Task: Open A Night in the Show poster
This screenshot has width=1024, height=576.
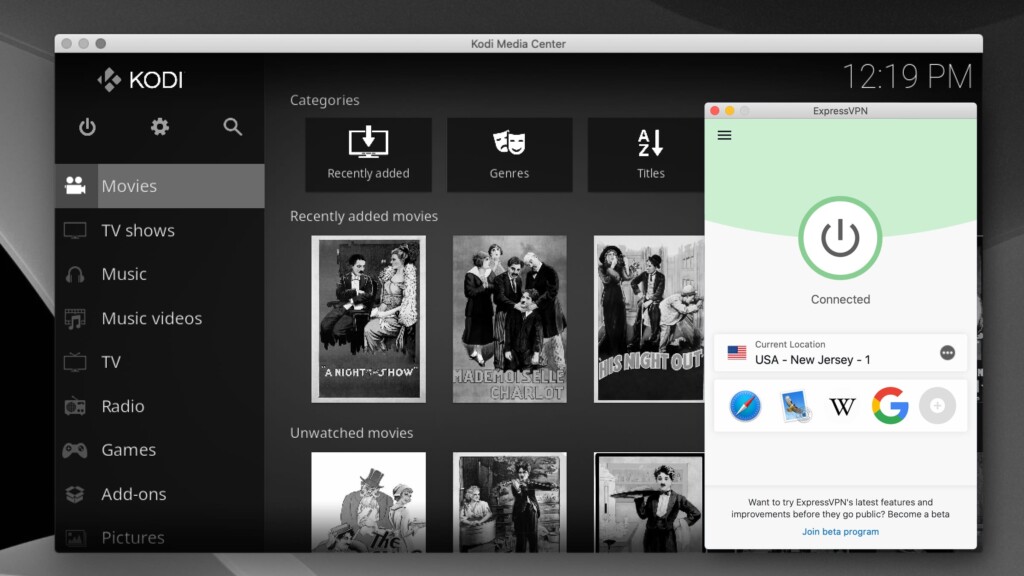Action: 368,319
